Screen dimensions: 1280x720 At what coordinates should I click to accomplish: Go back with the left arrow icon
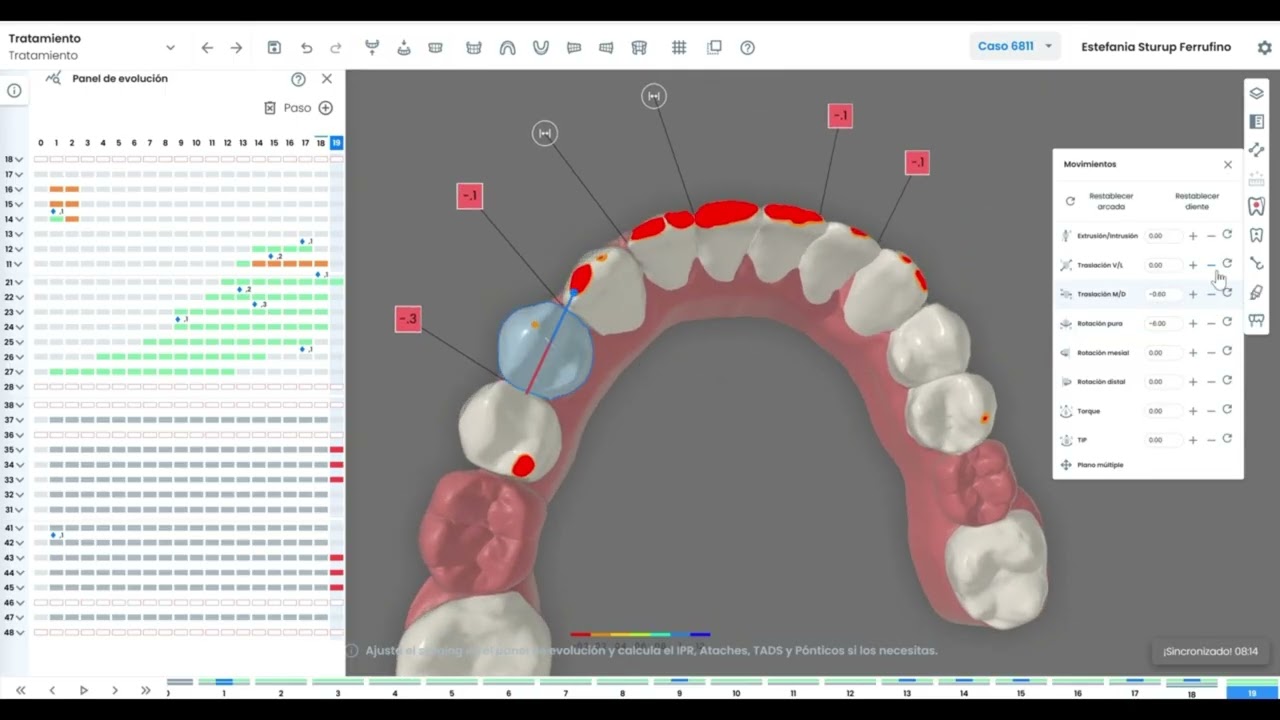click(207, 47)
